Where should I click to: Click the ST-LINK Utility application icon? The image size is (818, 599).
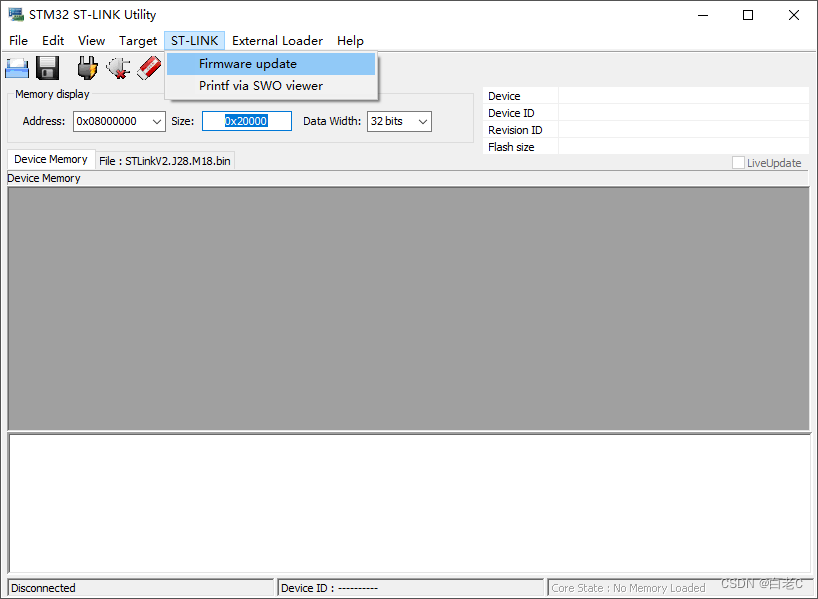point(13,14)
